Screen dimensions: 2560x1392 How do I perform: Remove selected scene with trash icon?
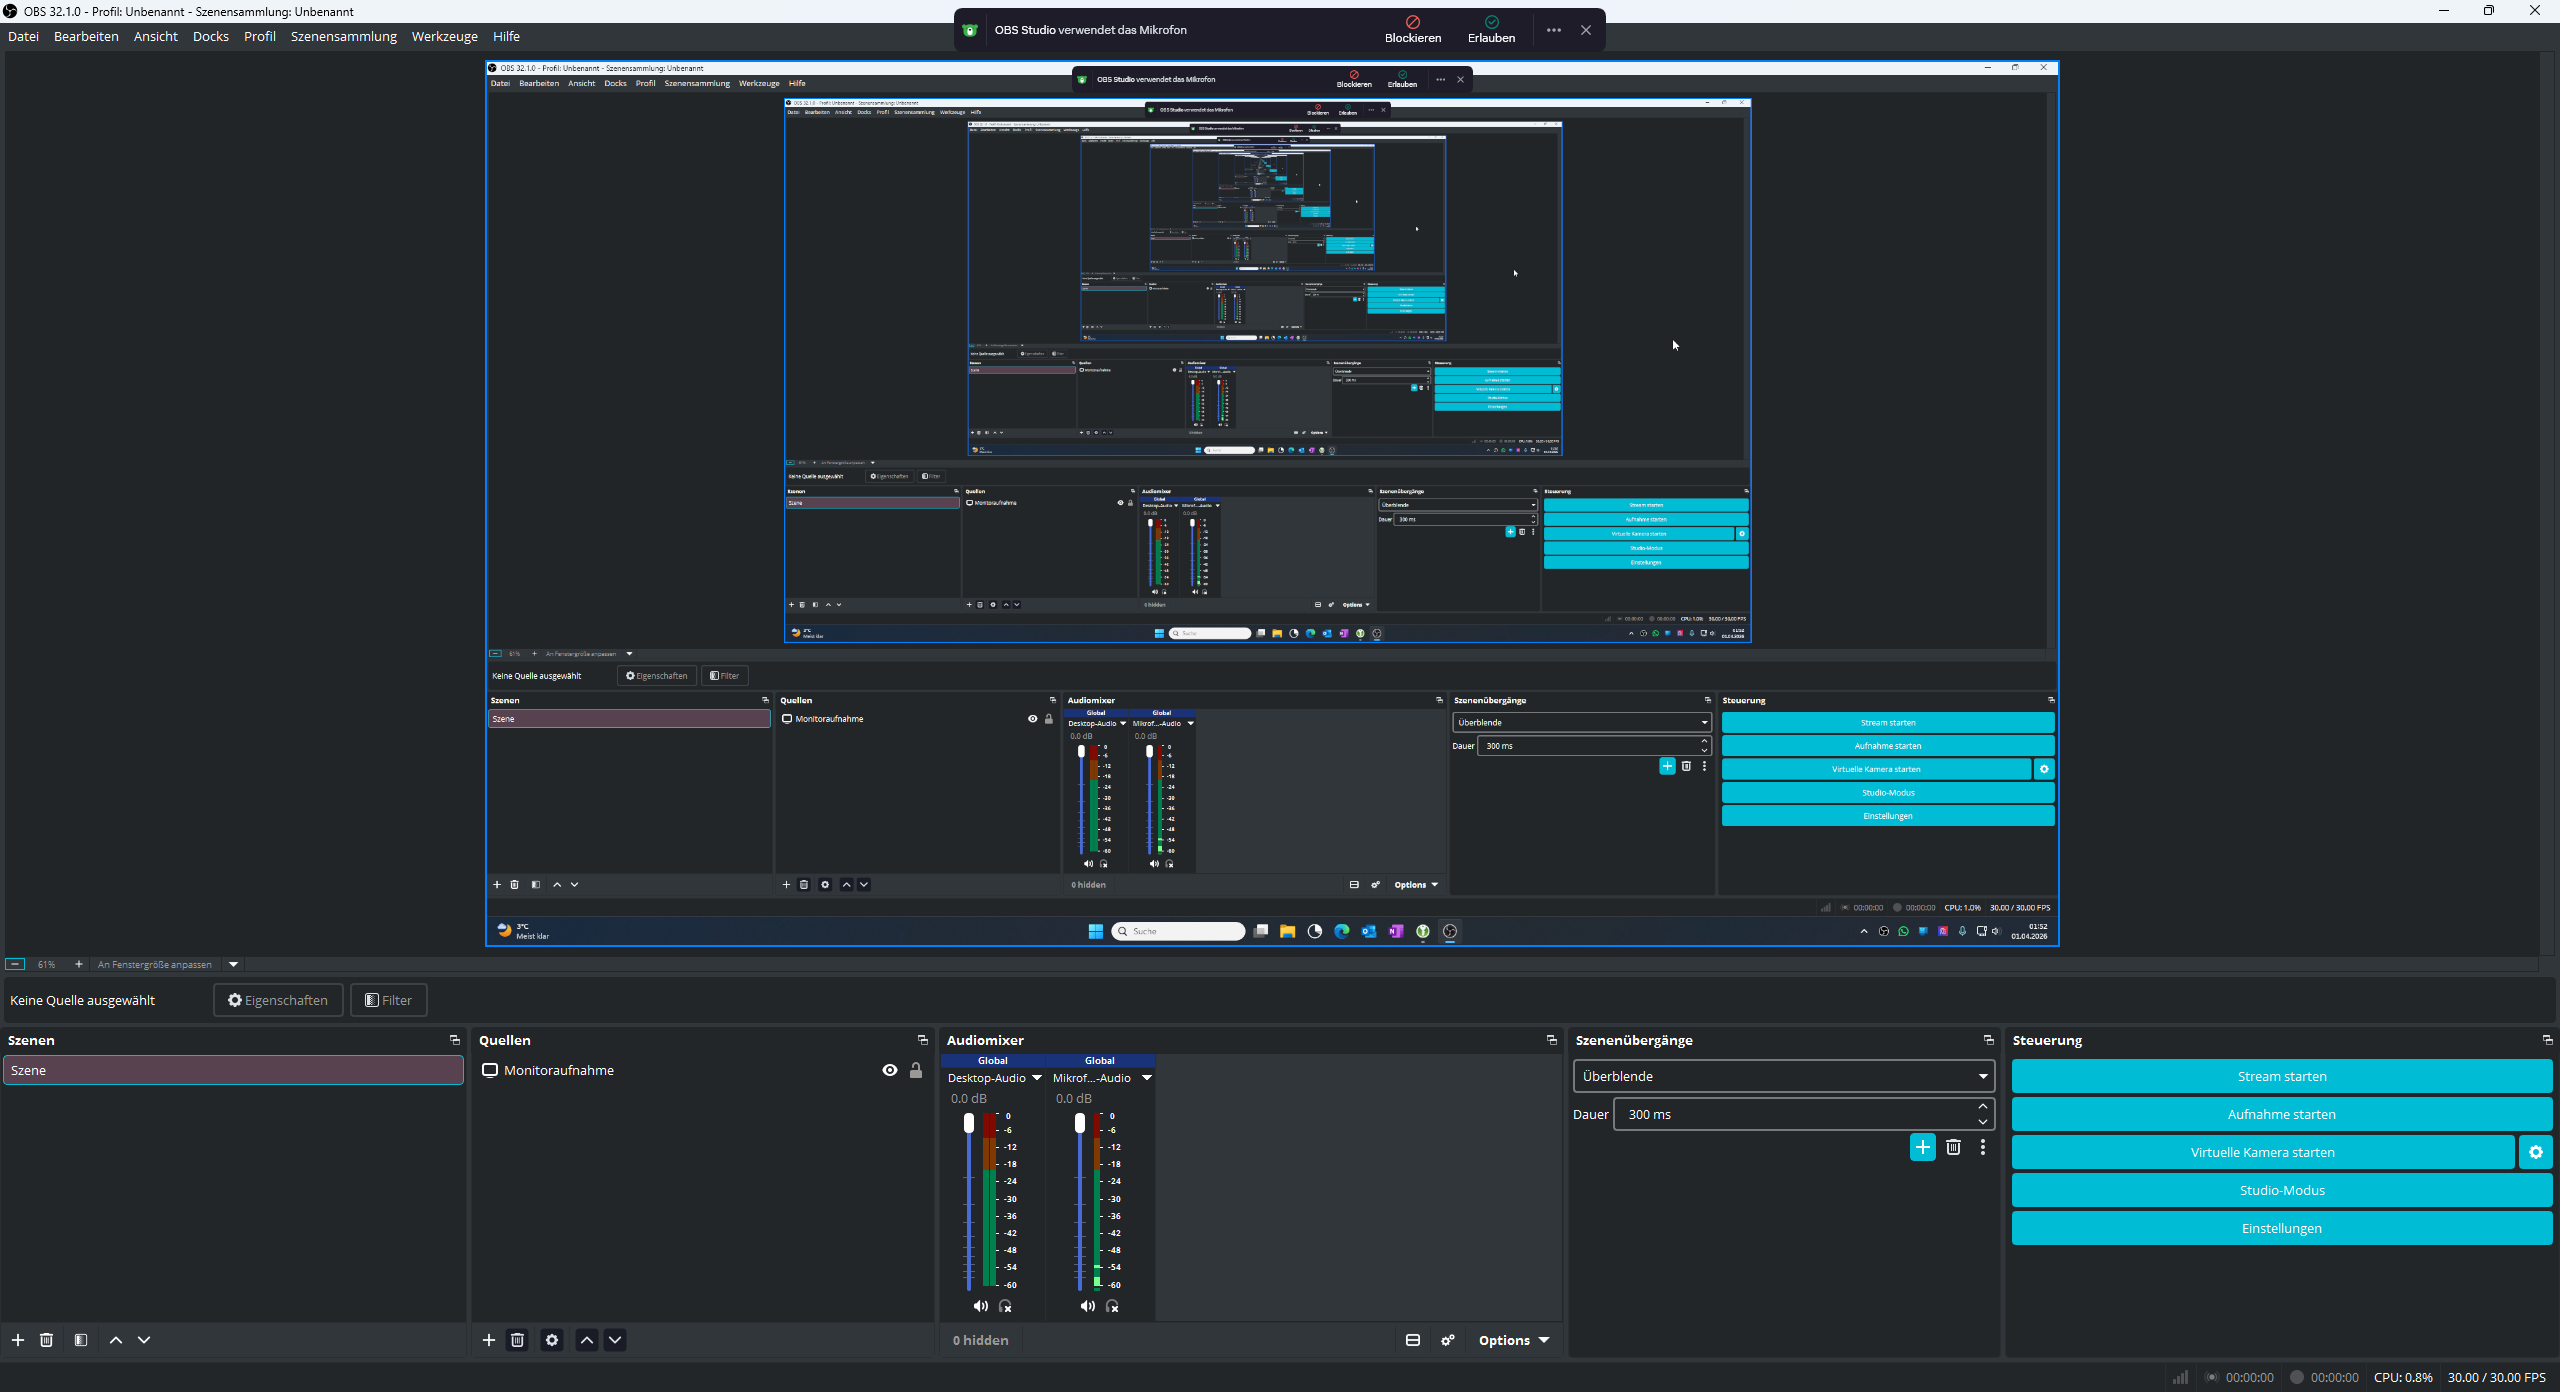tap(46, 1340)
